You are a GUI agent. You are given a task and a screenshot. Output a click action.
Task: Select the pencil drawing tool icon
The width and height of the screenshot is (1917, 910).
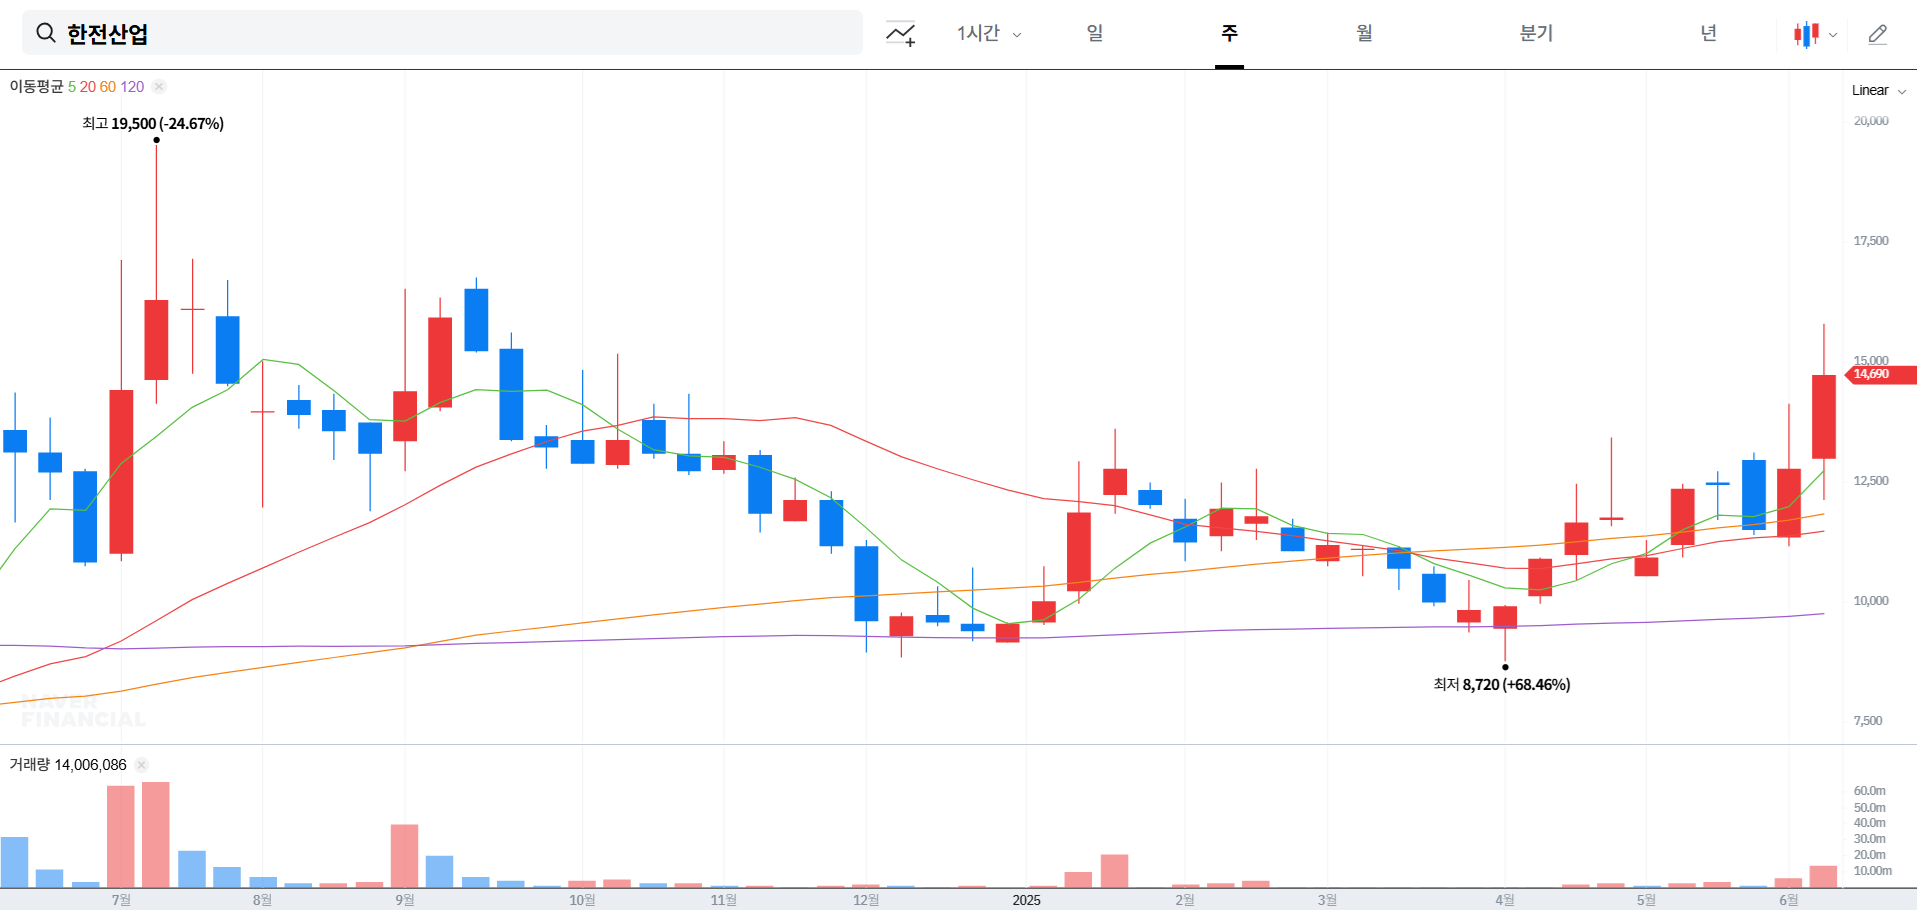click(1877, 34)
